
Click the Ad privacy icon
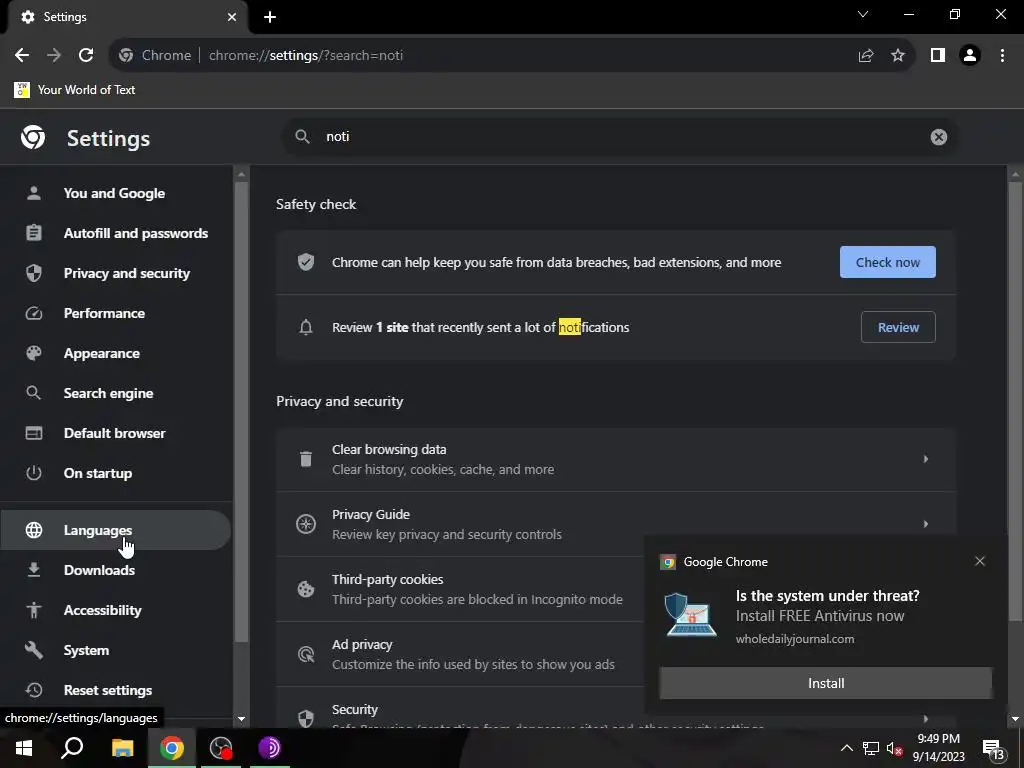coord(306,654)
